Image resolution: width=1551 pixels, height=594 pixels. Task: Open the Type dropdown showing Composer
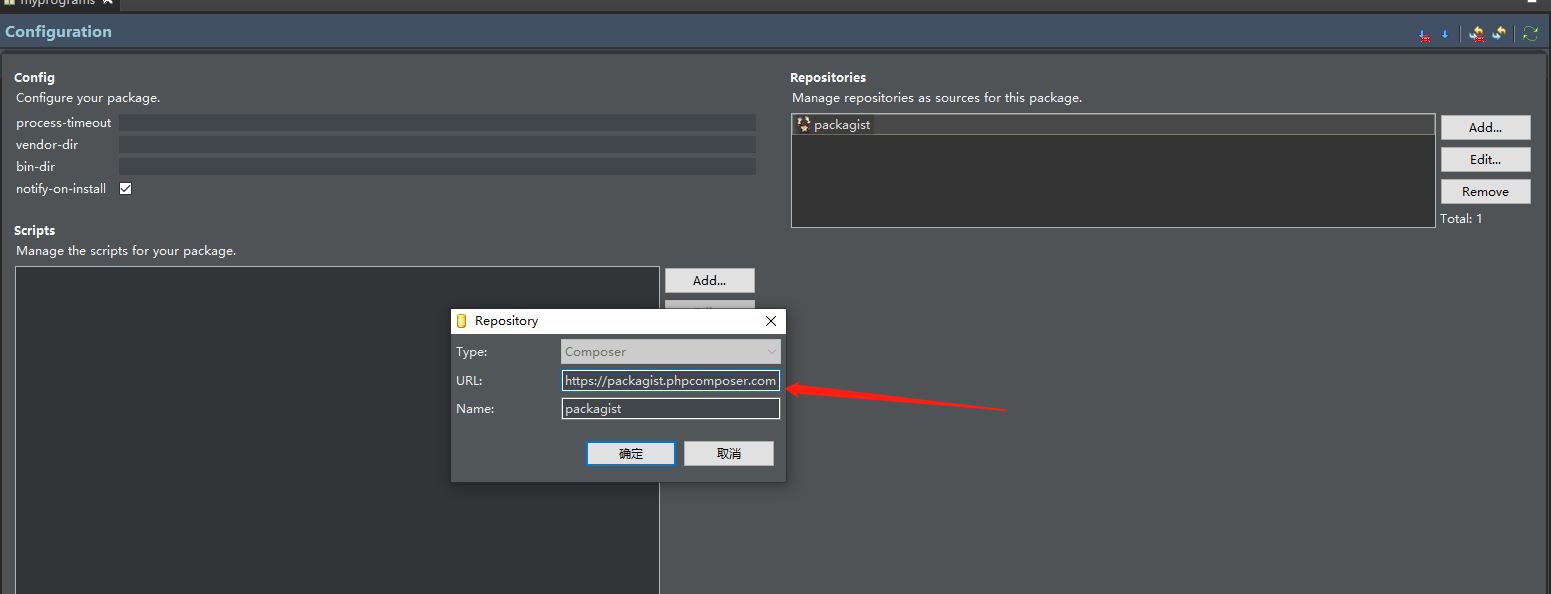[670, 352]
